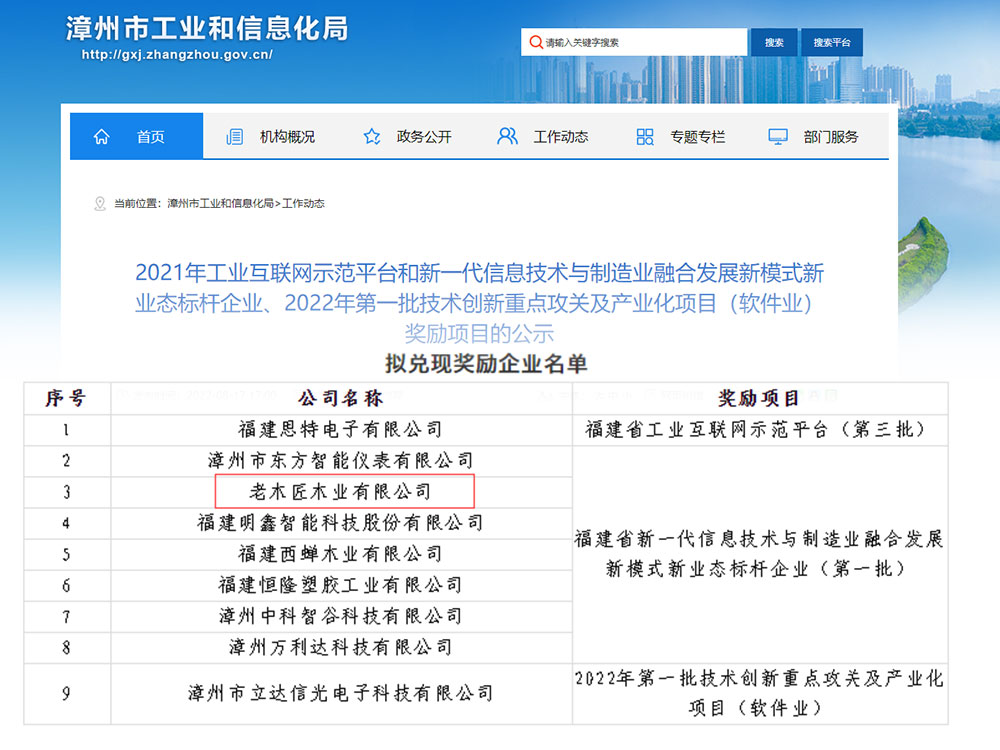The image size is (1000, 750).
Task: Click the 机构概况 document icon
Action: coord(235,137)
